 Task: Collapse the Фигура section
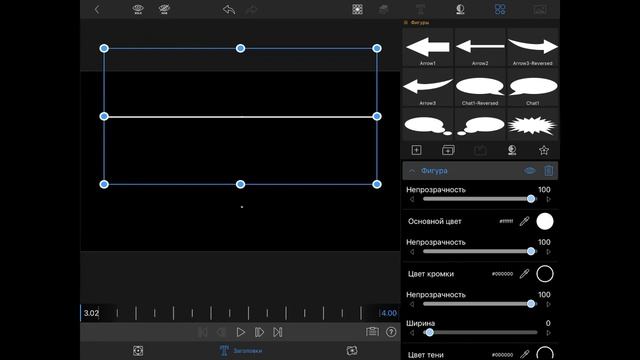(x=412, y=171)
